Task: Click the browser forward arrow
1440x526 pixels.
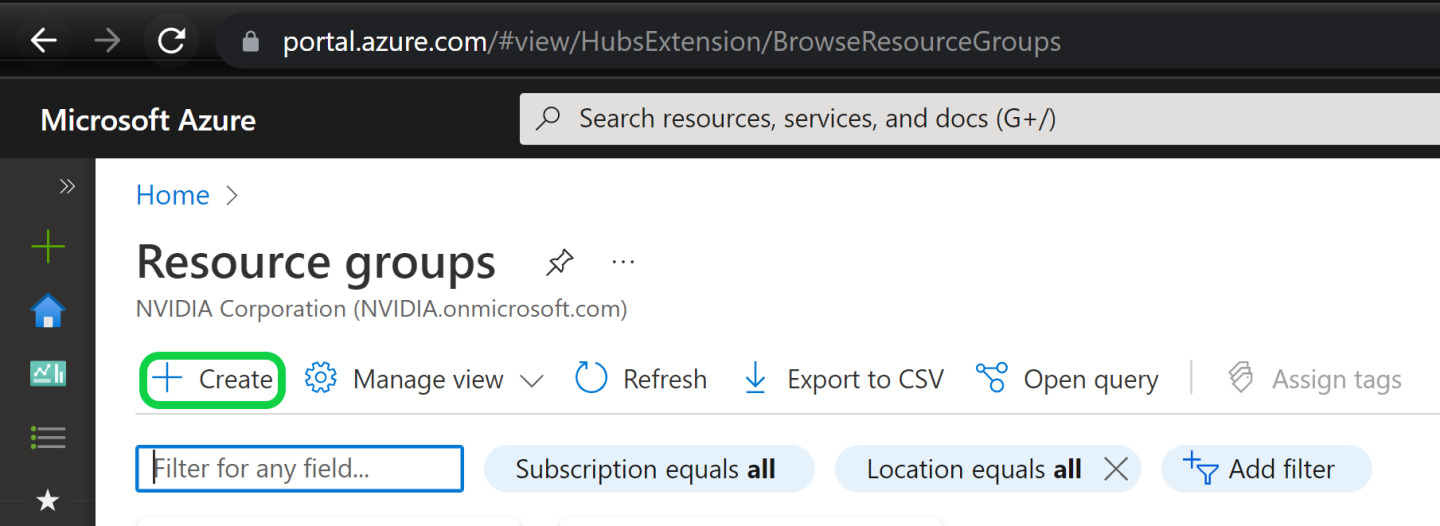Action: (107, 41)
